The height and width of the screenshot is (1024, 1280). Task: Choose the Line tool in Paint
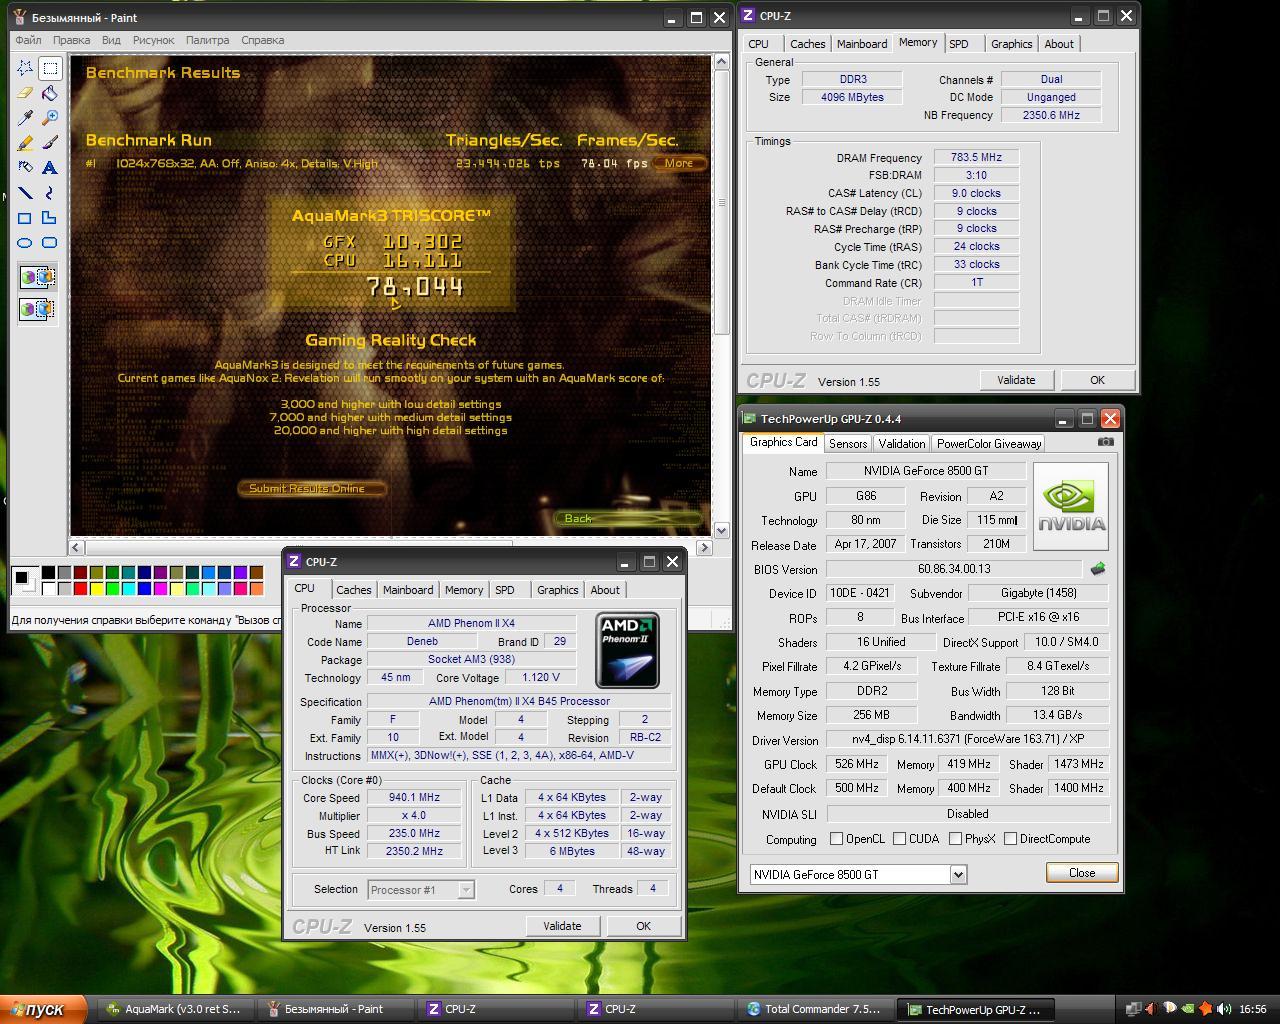[25, 193]
